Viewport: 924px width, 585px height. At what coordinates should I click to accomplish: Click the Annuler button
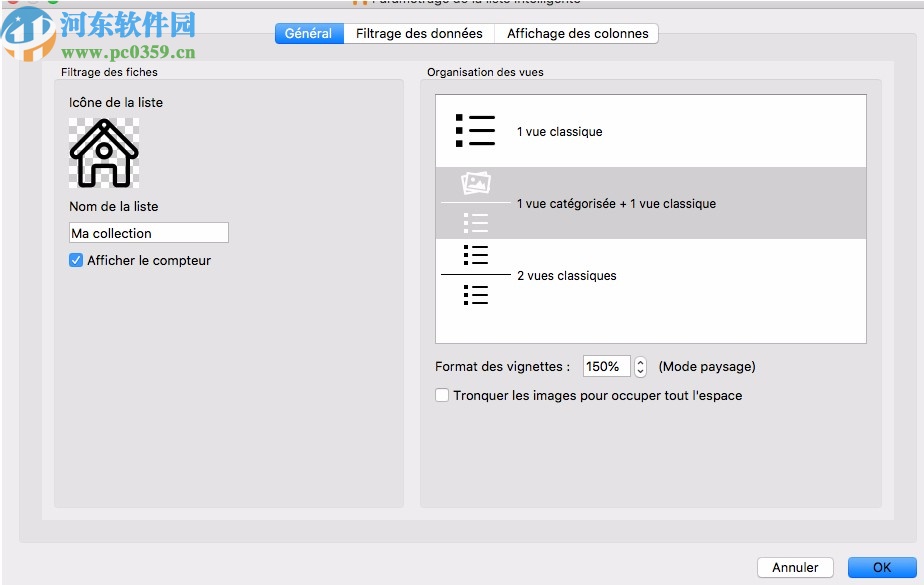(x=795, y=567)
